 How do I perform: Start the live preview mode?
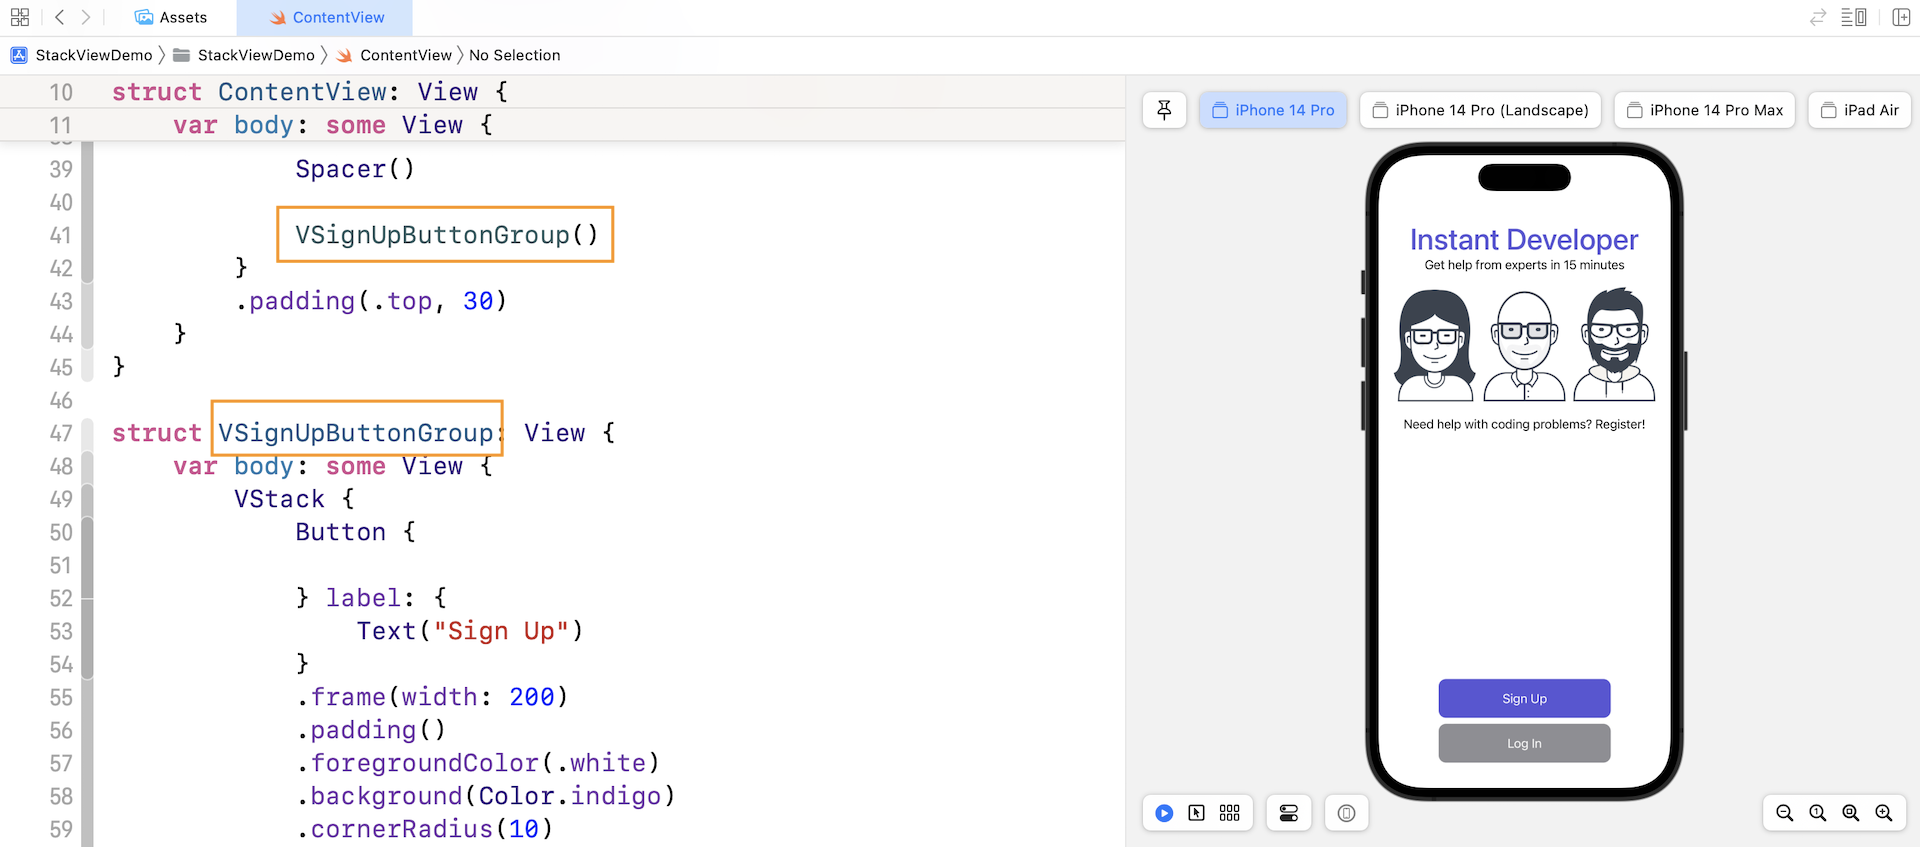(x=1164, y=813)
